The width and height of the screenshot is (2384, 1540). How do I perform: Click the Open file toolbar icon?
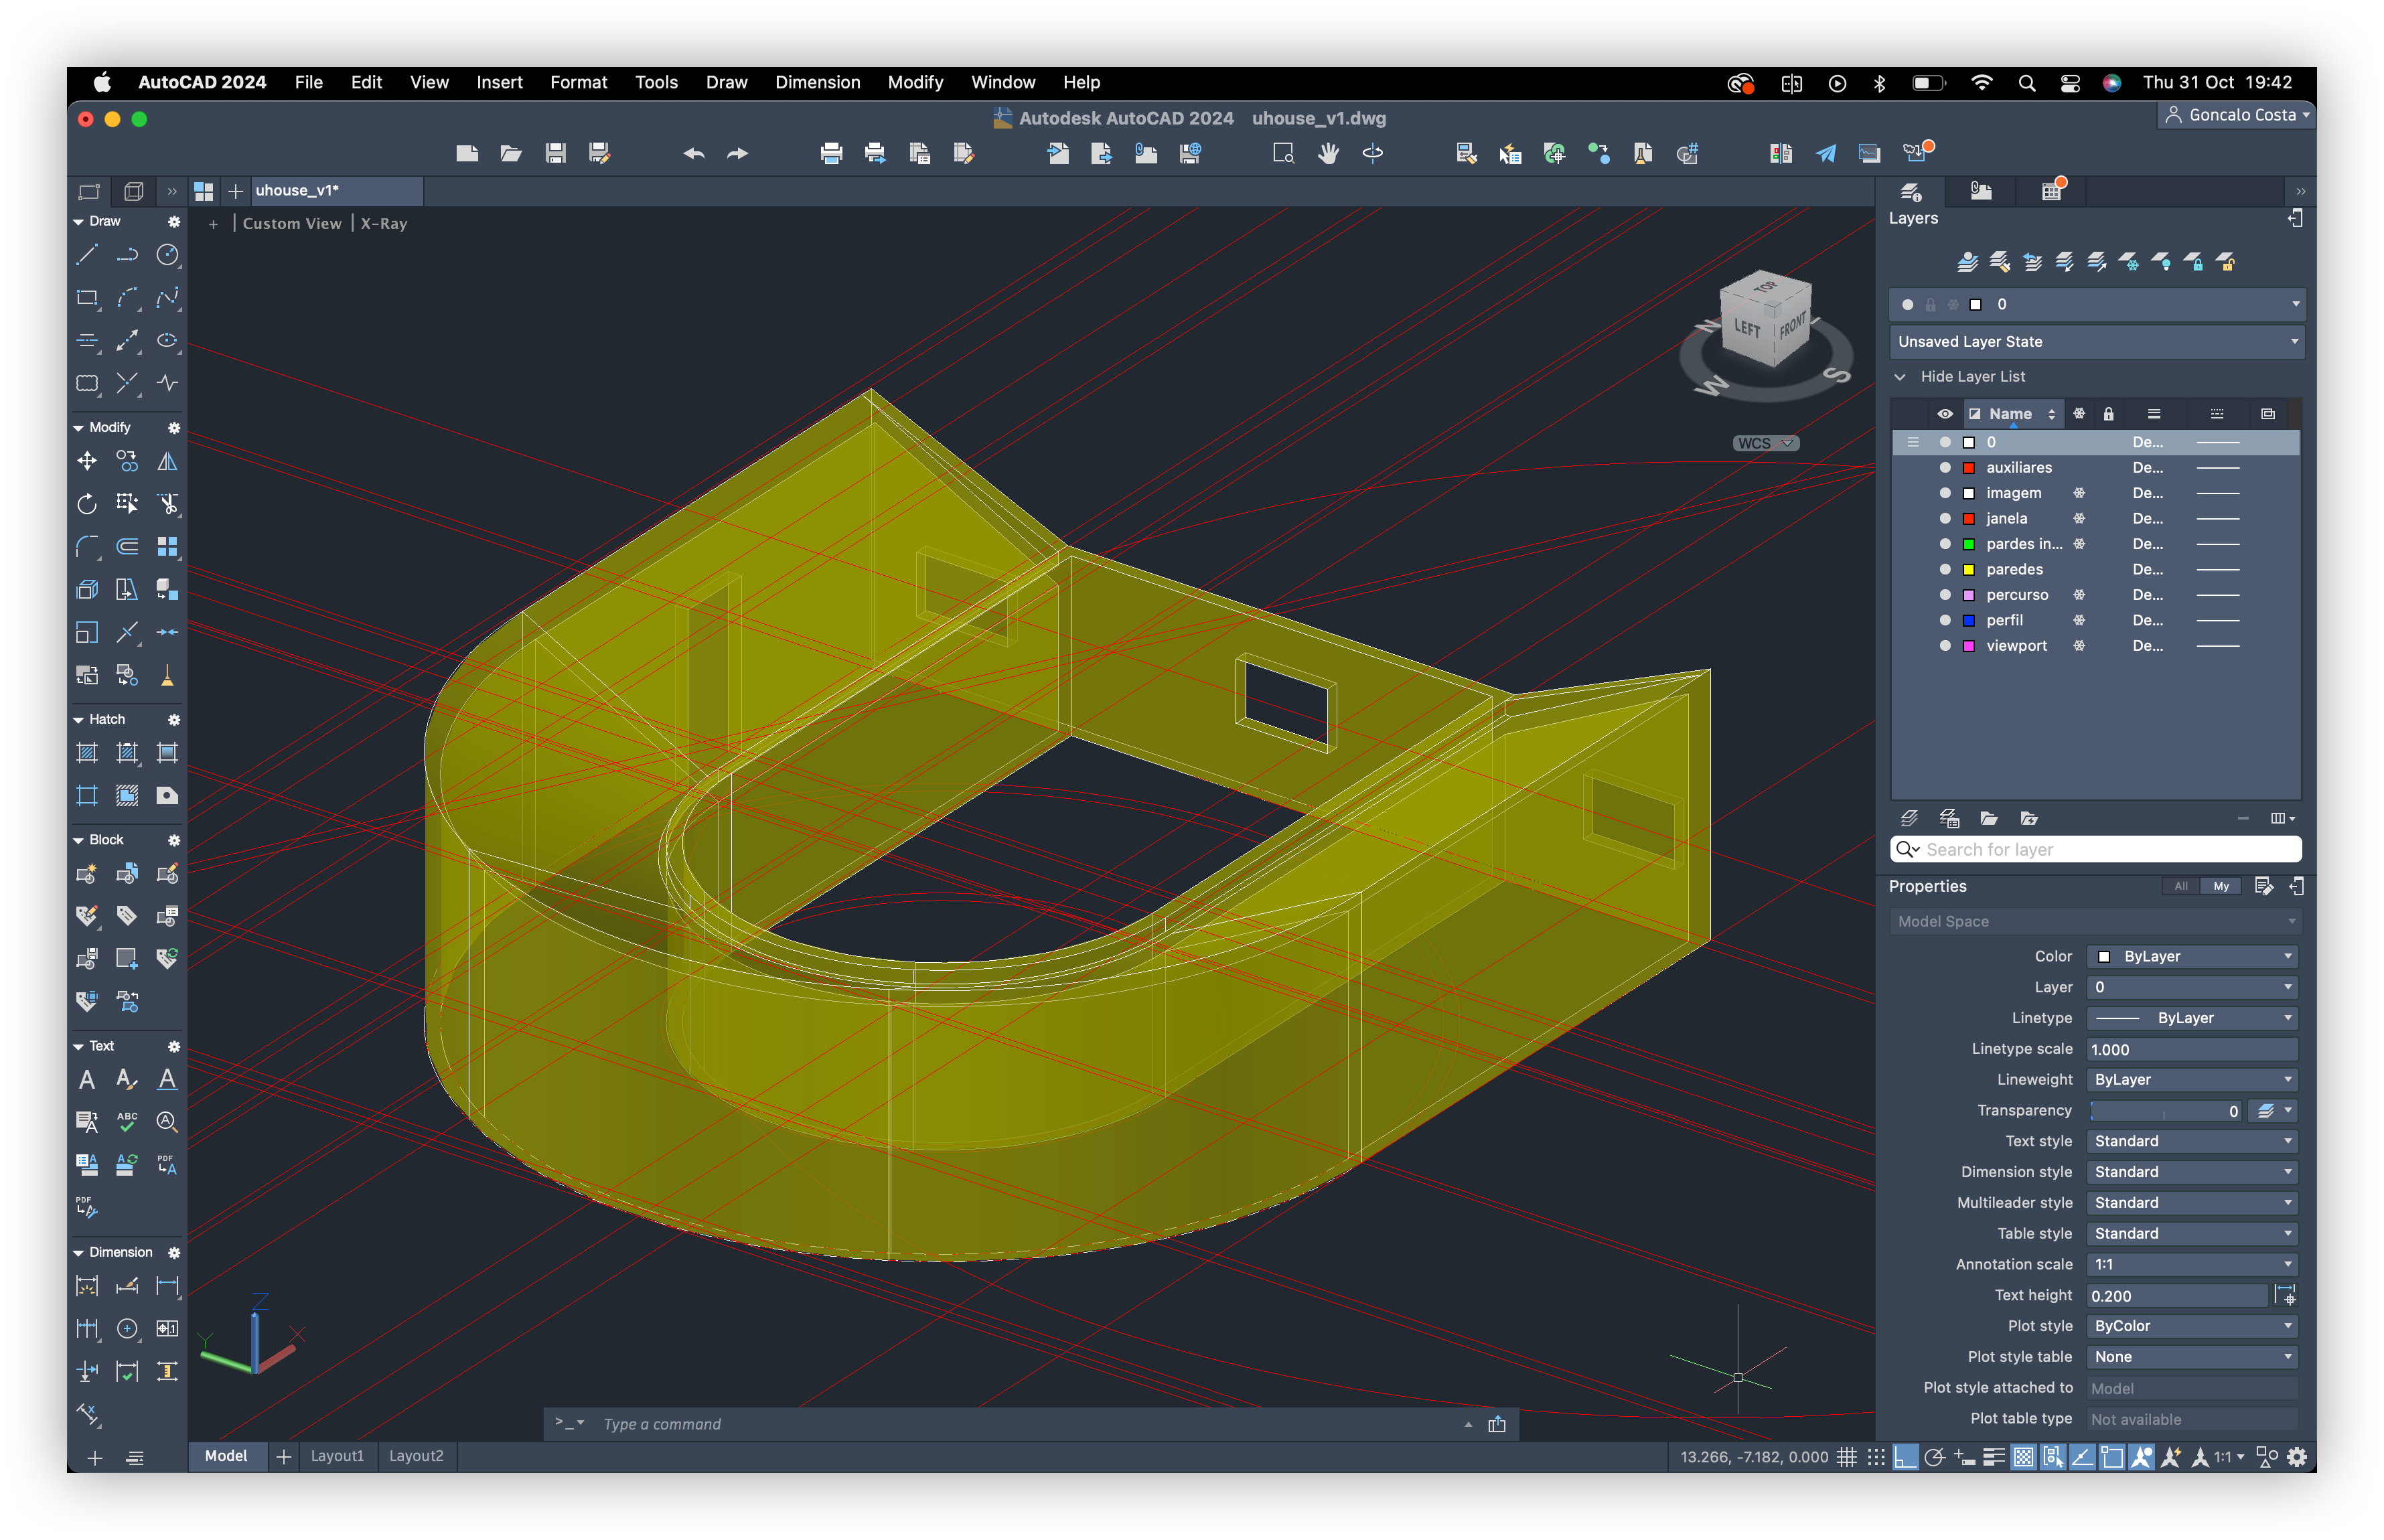511,153
